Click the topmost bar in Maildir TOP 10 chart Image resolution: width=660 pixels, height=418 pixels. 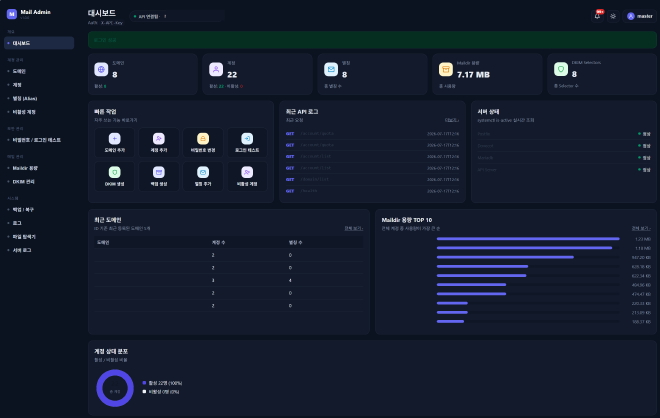528,239
